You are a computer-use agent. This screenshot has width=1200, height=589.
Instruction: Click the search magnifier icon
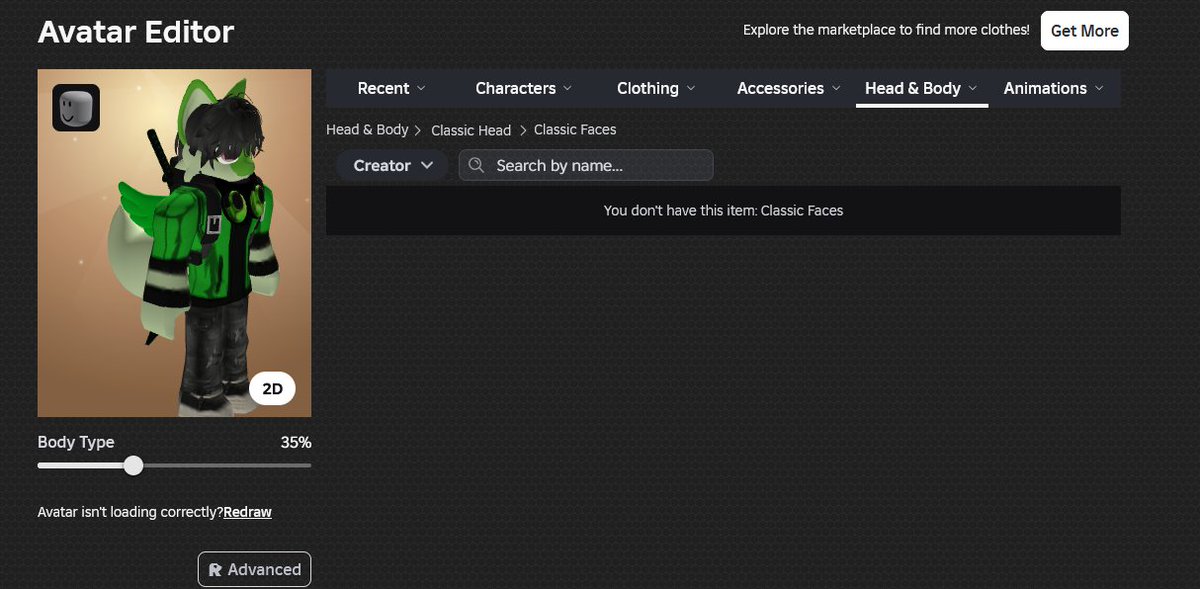point(477,165)
